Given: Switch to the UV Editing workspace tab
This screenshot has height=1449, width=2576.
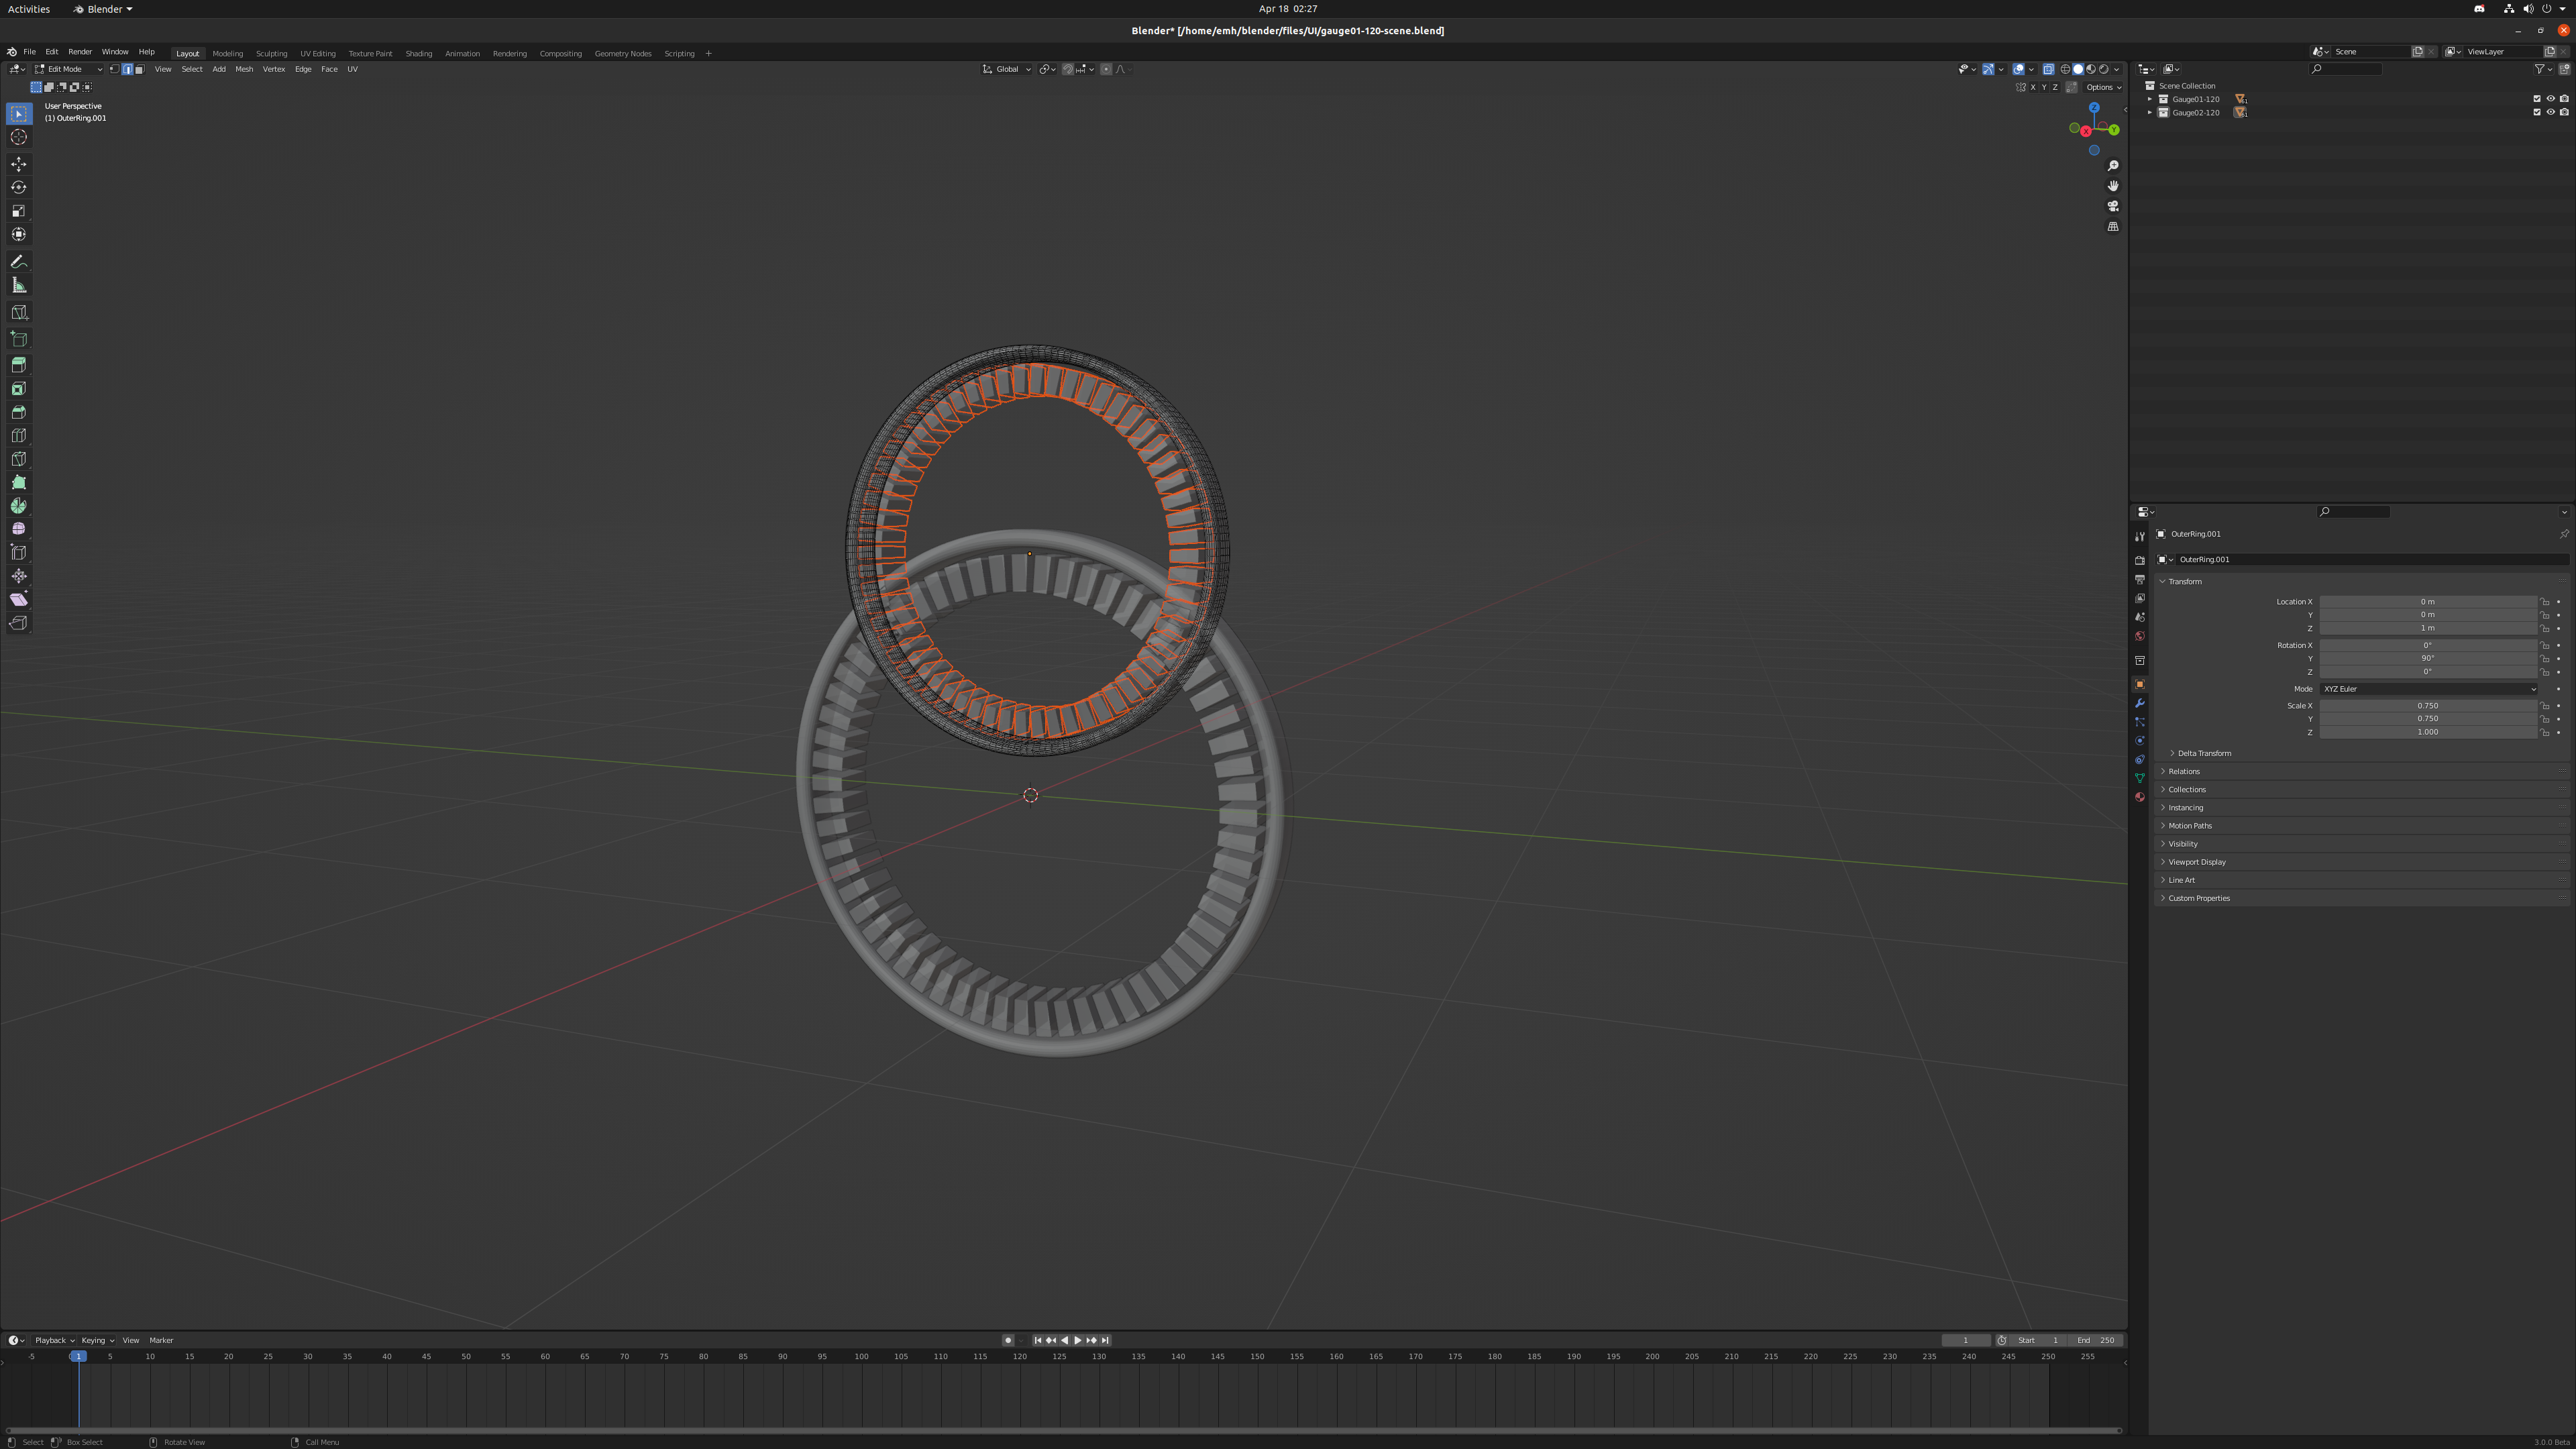Looking at the screenshot, I should [x=318, y=53].
